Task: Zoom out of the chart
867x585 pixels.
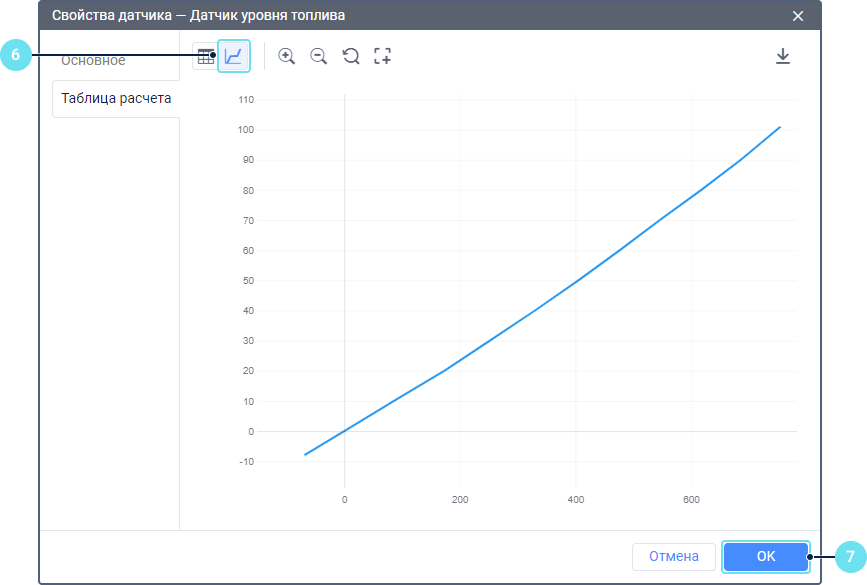Action: point(319,57)
